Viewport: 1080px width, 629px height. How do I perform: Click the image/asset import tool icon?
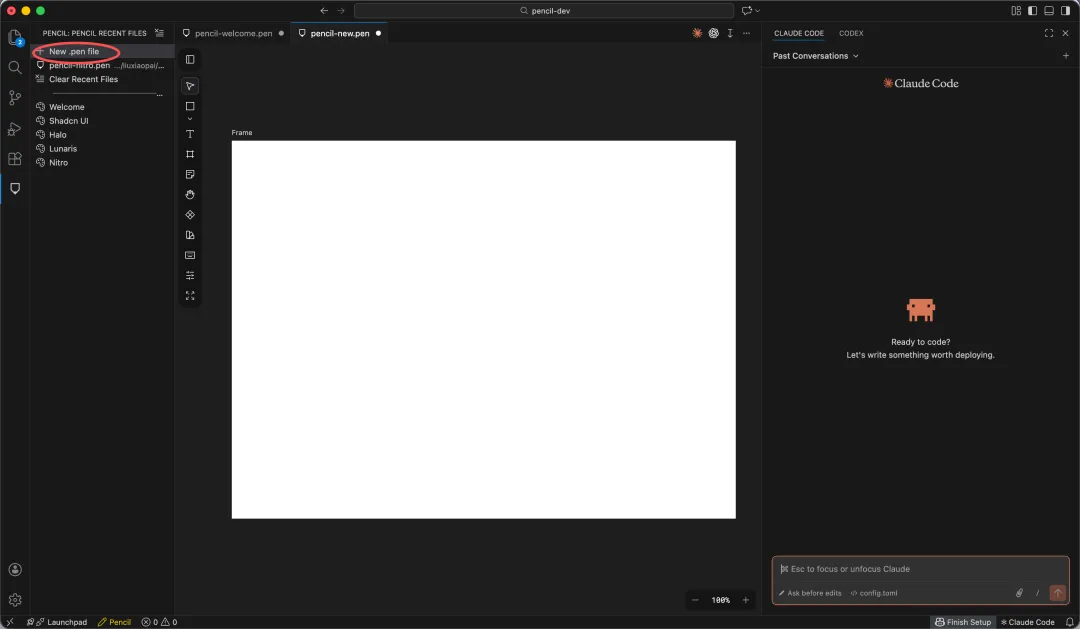[x=190, y=235]
